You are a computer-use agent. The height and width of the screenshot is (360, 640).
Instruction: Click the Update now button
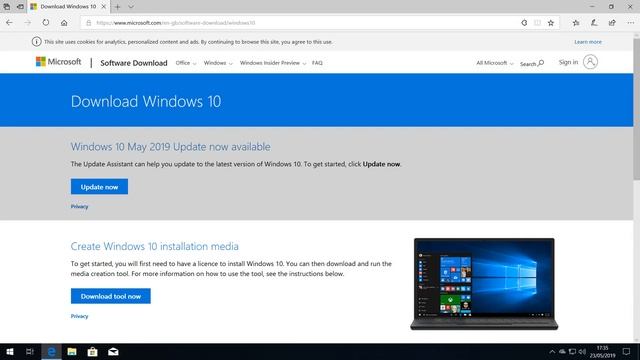click(x=99, y=187)
